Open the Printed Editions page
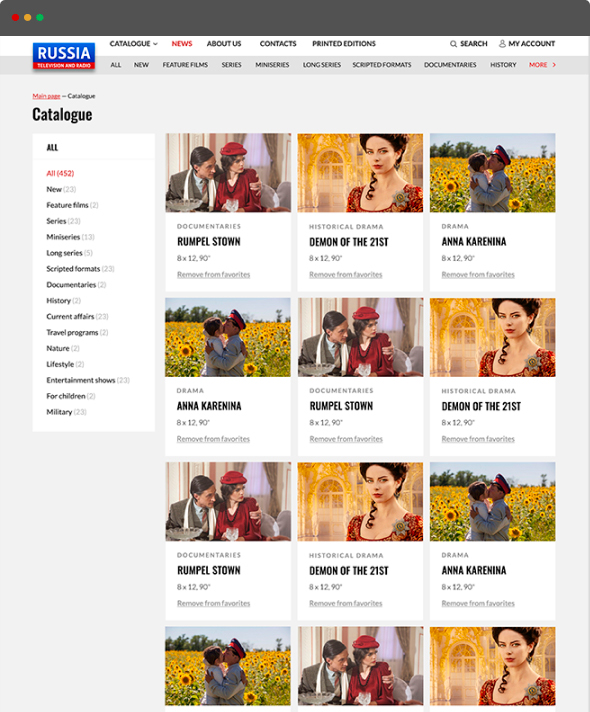 click(344, 44)
